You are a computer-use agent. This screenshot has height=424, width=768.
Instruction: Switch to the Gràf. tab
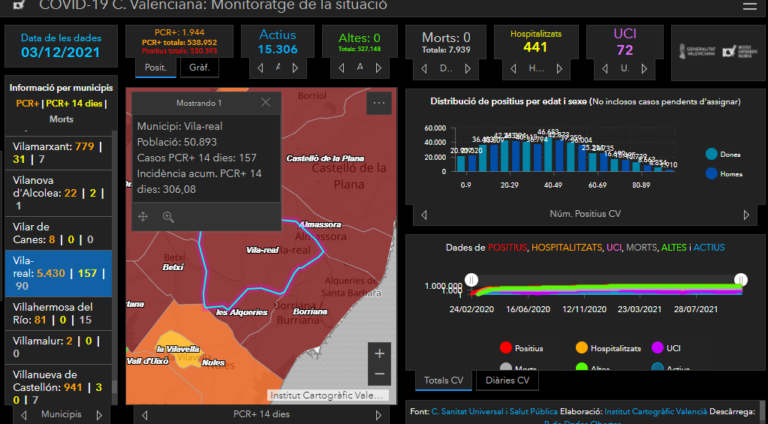click(x=194, y=68)
